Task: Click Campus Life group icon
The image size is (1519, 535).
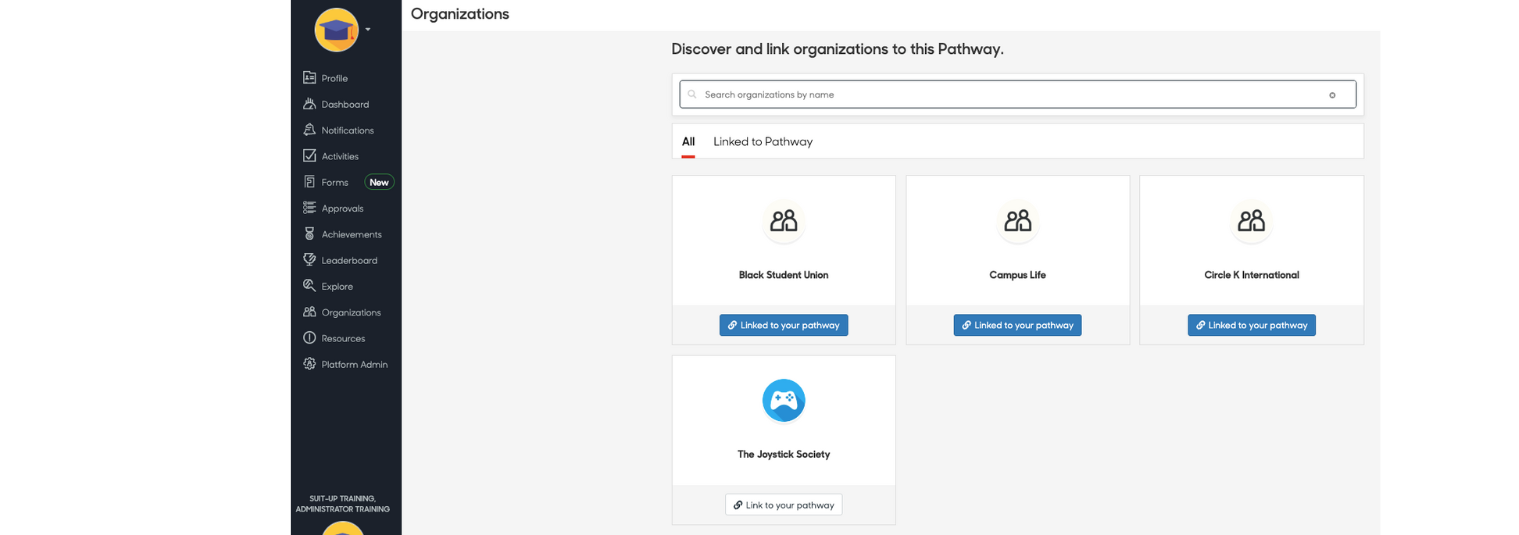Action: click(x=1018, y=221)
